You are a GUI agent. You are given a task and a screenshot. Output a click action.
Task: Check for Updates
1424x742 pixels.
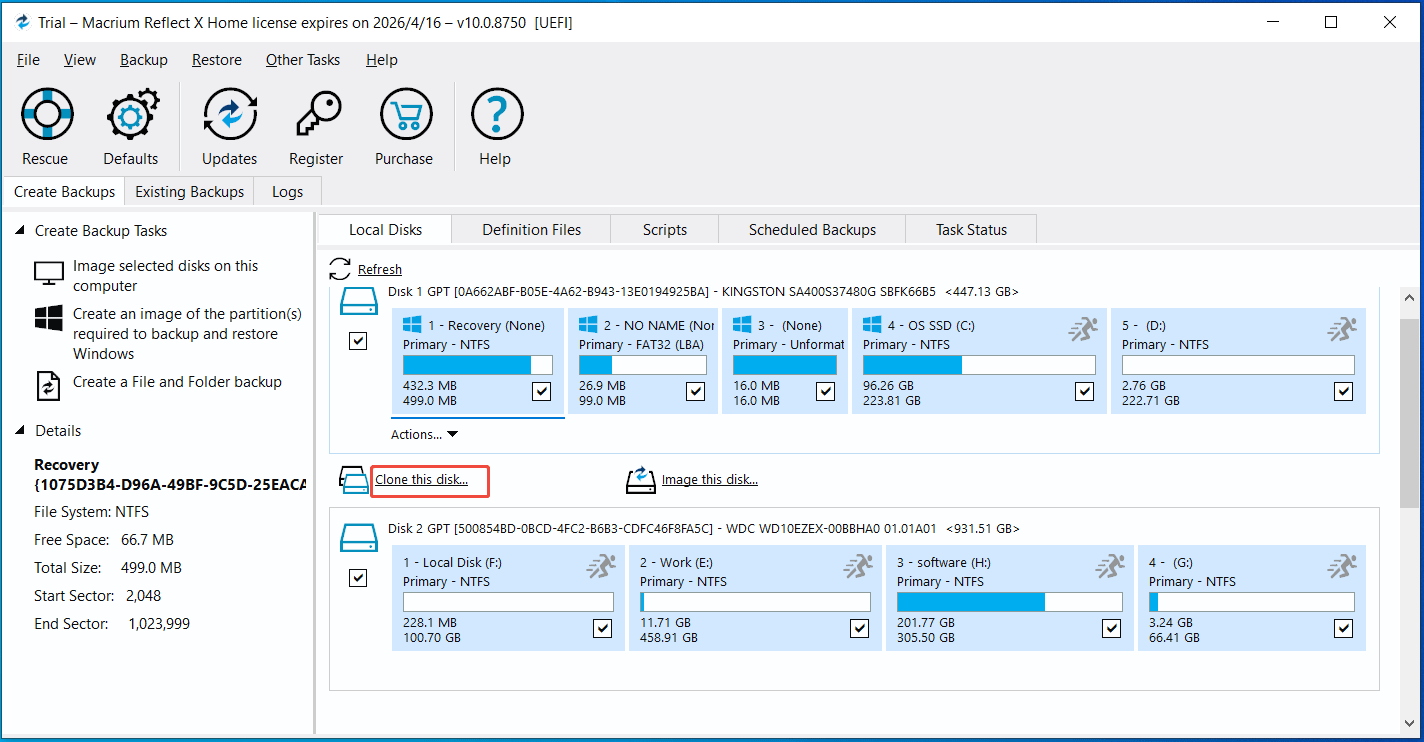(x=229, y=125)
